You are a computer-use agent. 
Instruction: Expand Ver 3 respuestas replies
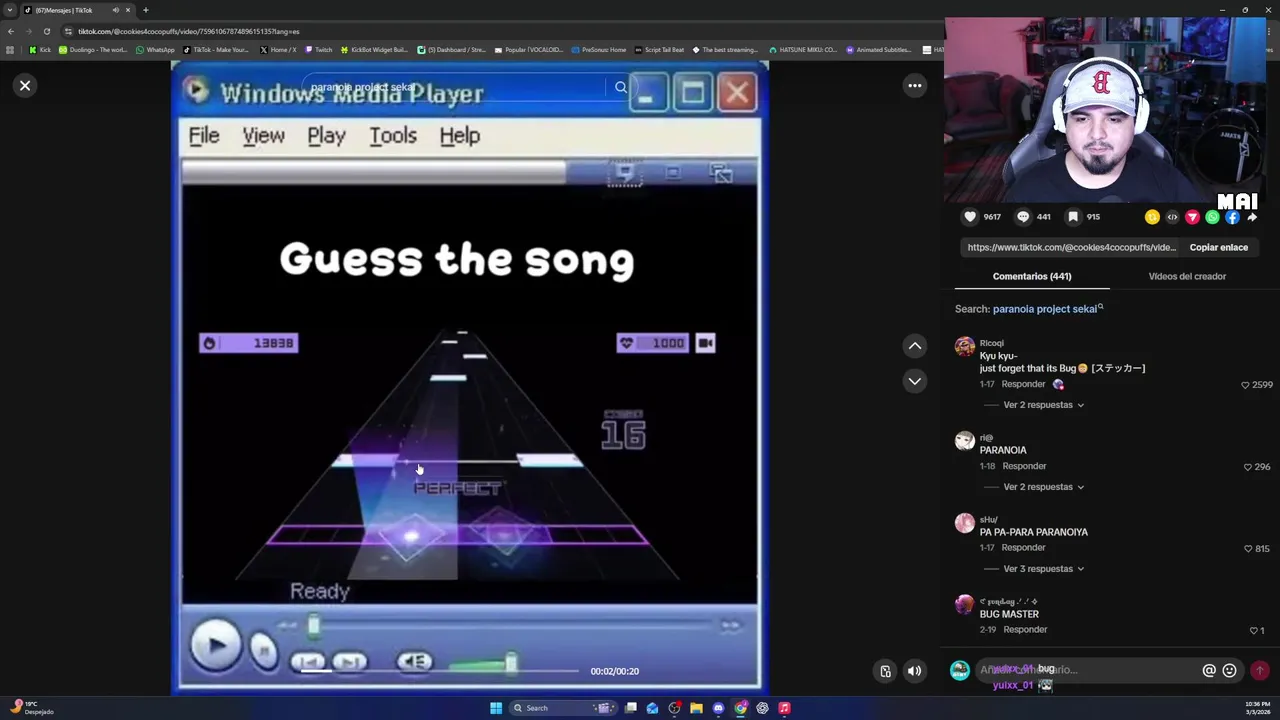coord(1043,569)
